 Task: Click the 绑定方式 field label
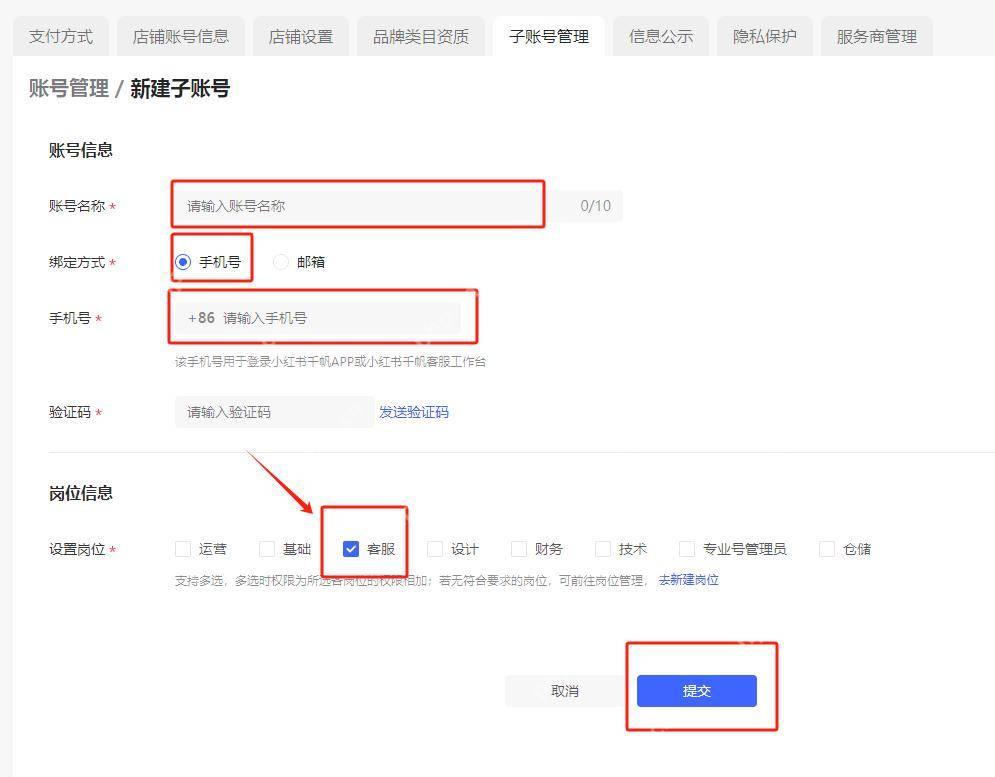tap(77, 262)
